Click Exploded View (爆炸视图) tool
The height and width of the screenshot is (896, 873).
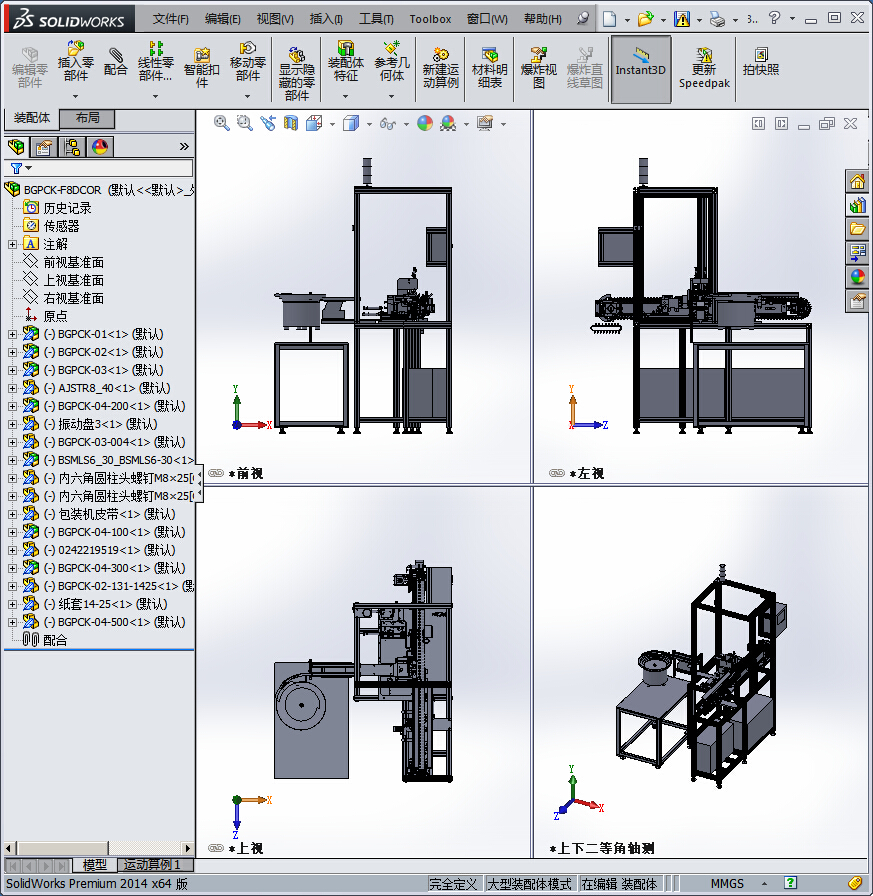538,67
